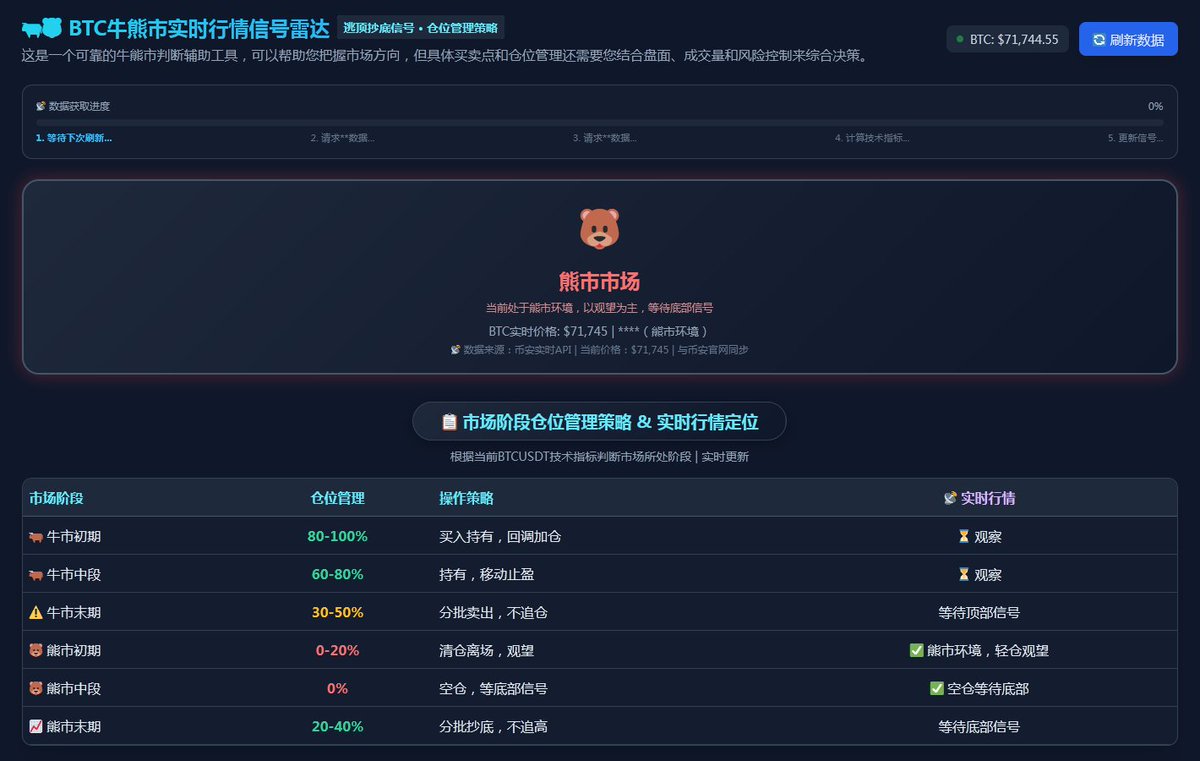Click the large bear face emoji
Image resolution: width=1200 pixels, height=761 pixels.
click(599, 228)
